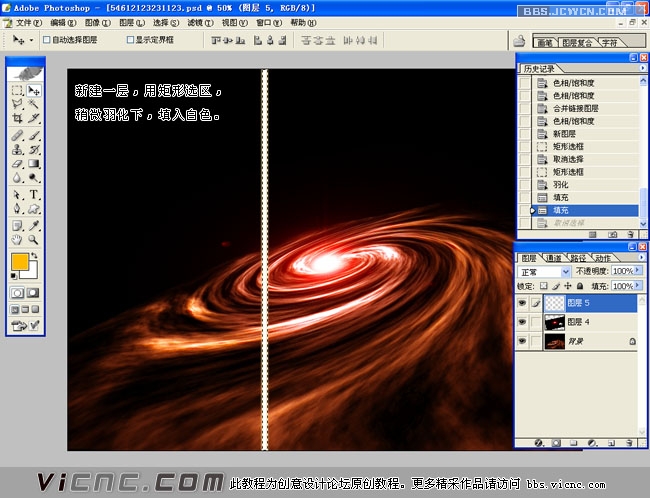Enable Show Bounding Box checkbox
The width and height of the screenshot is (650, 498).
point(130,40)
